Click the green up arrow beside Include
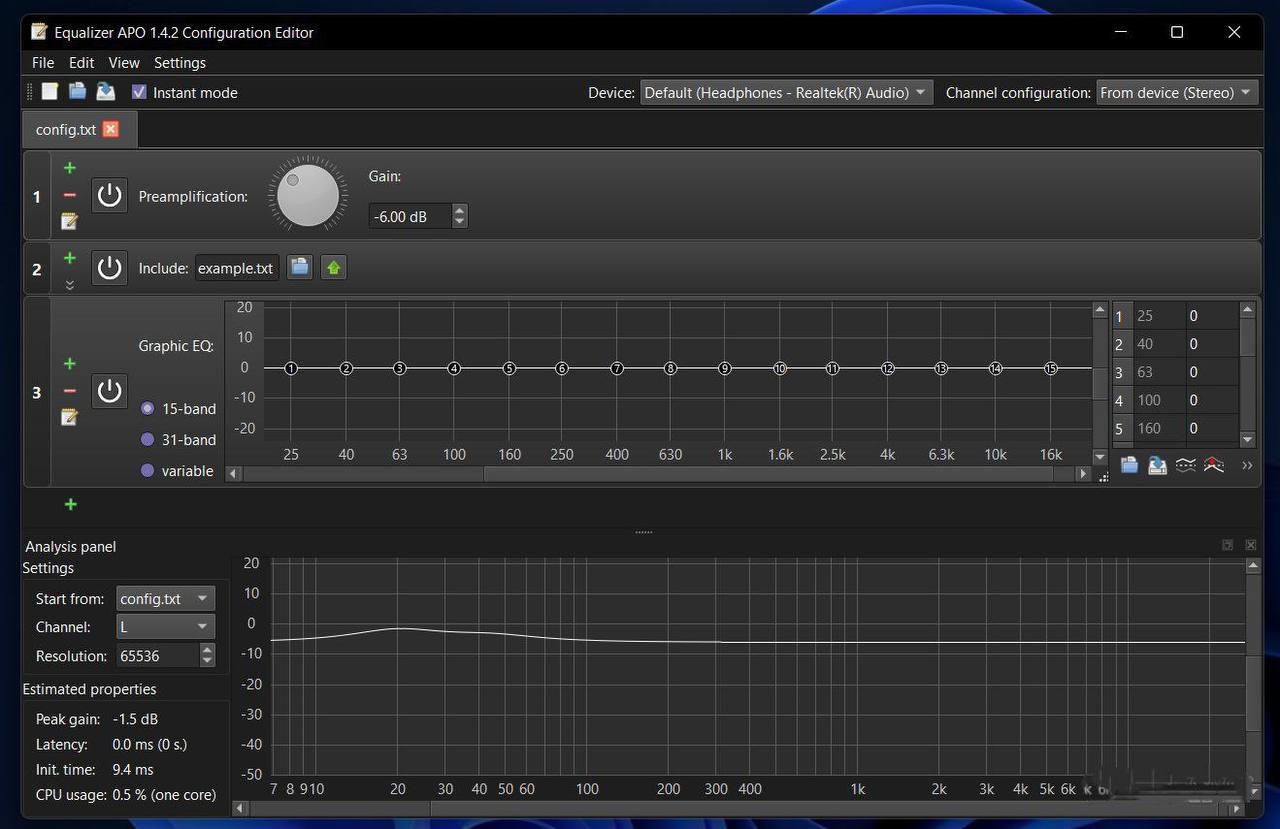The width and height of the screenshot is (1280, 829). [333, 267]
